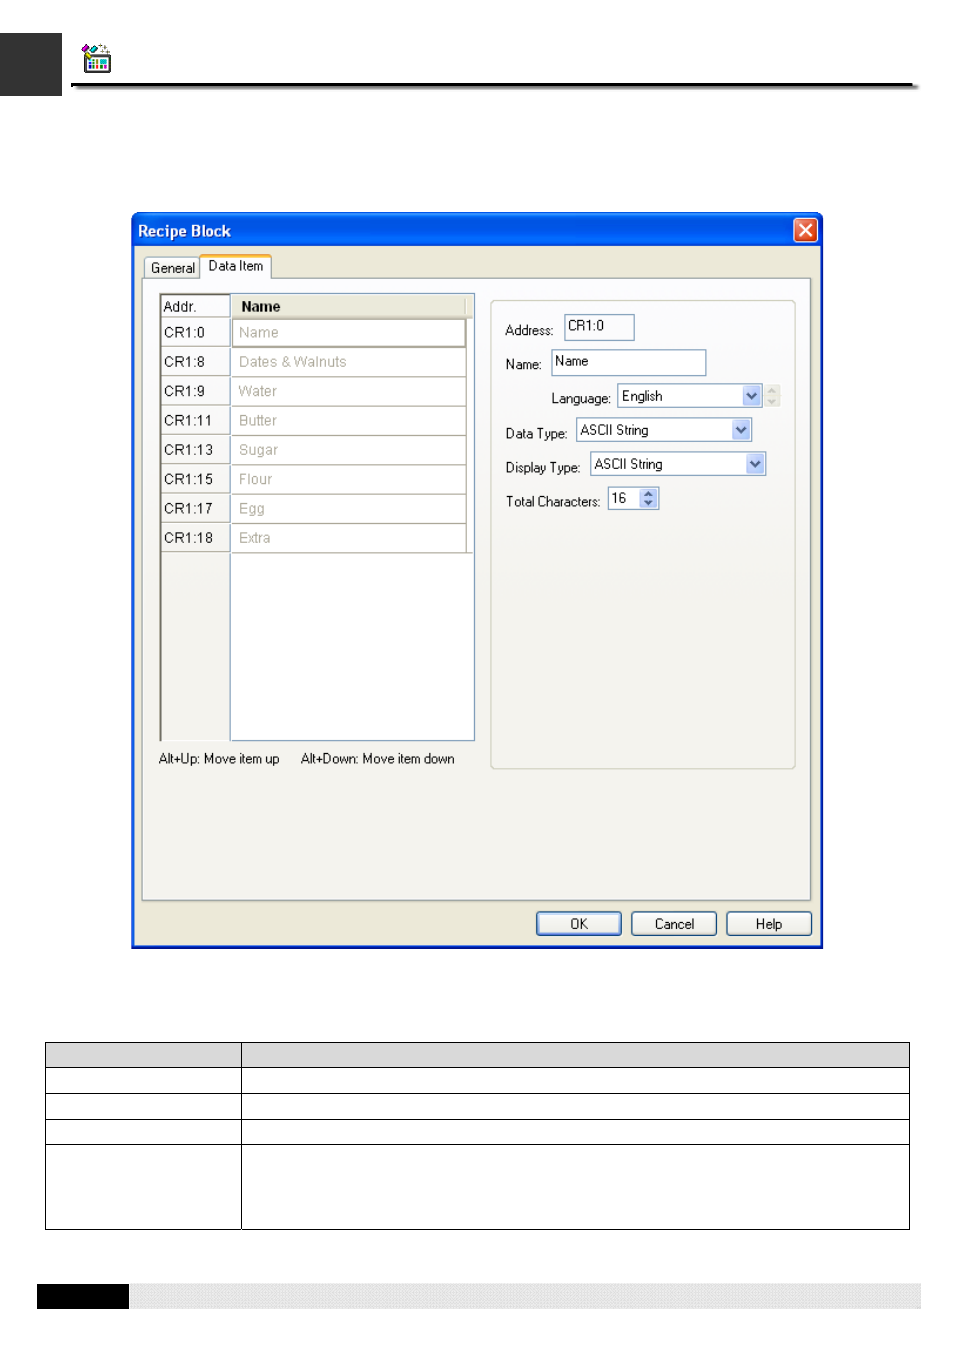Open the Data Type dropdown
Screen dimensions: 954x1350
tap(741, 430)
